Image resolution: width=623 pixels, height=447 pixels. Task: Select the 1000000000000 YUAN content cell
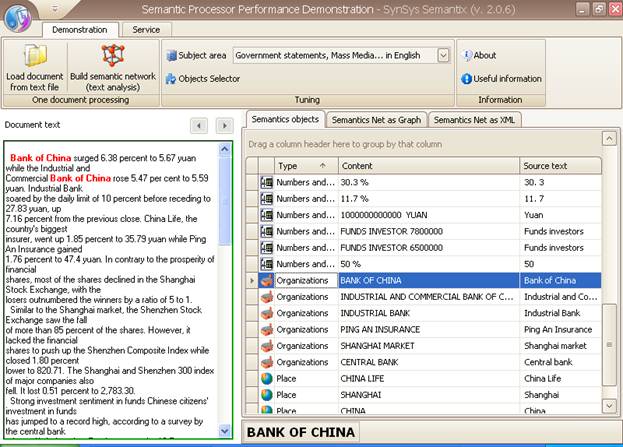pos(429,215)
